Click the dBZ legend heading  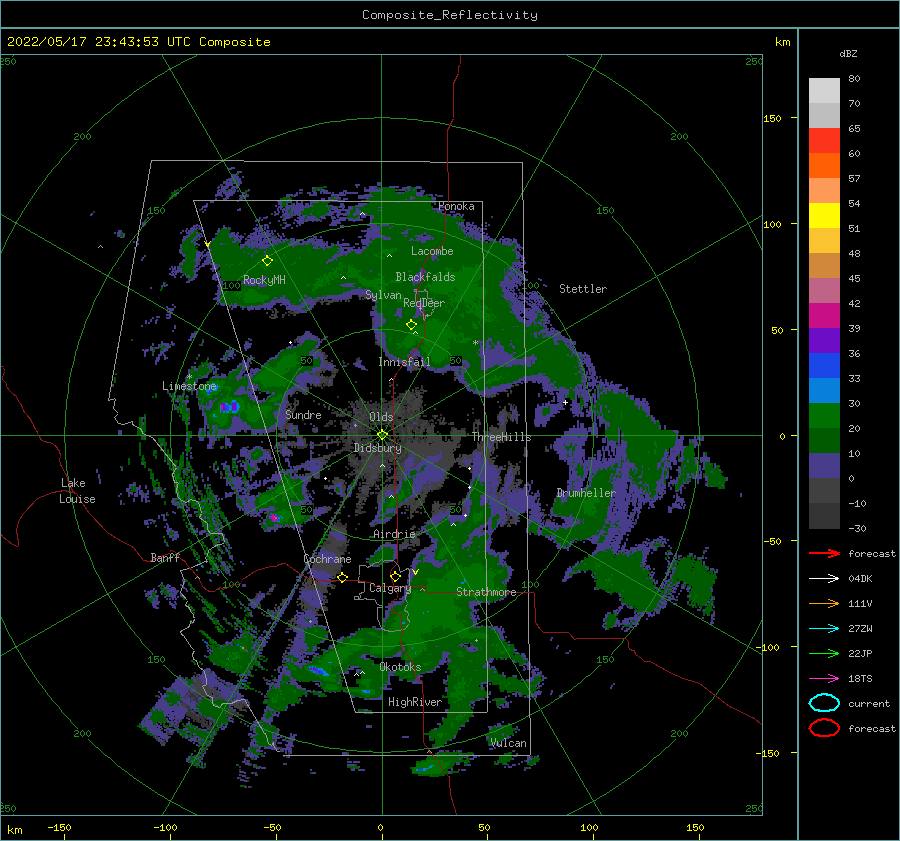click(848, 53)
